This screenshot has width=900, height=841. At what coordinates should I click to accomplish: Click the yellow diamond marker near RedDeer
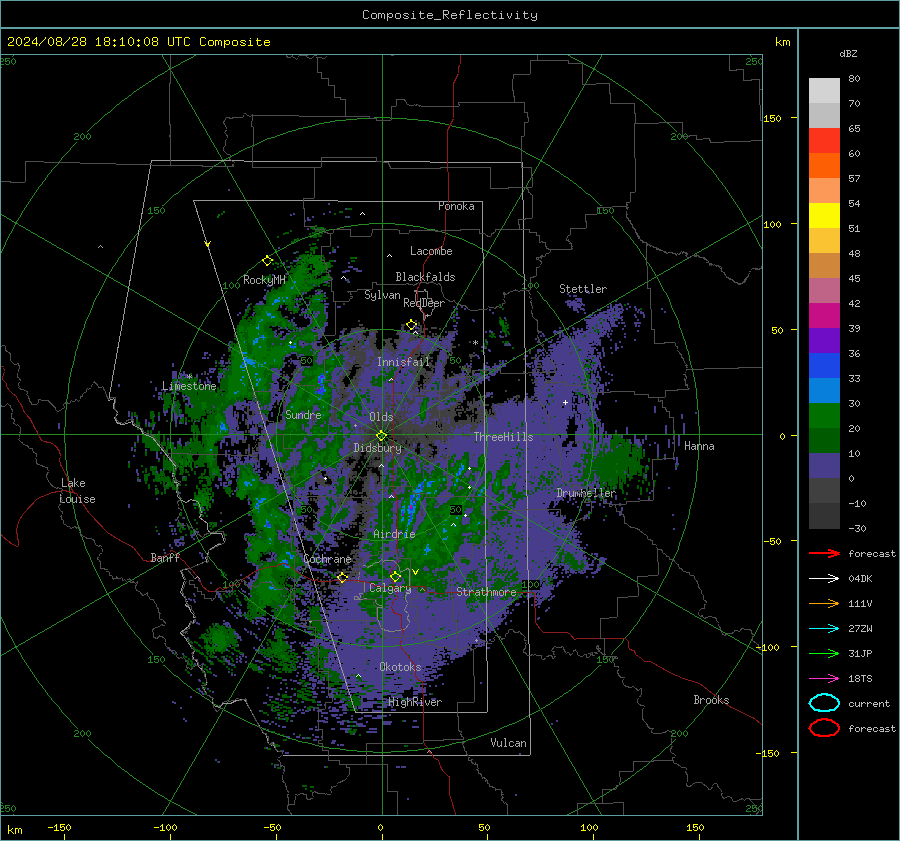click(411, 325)
